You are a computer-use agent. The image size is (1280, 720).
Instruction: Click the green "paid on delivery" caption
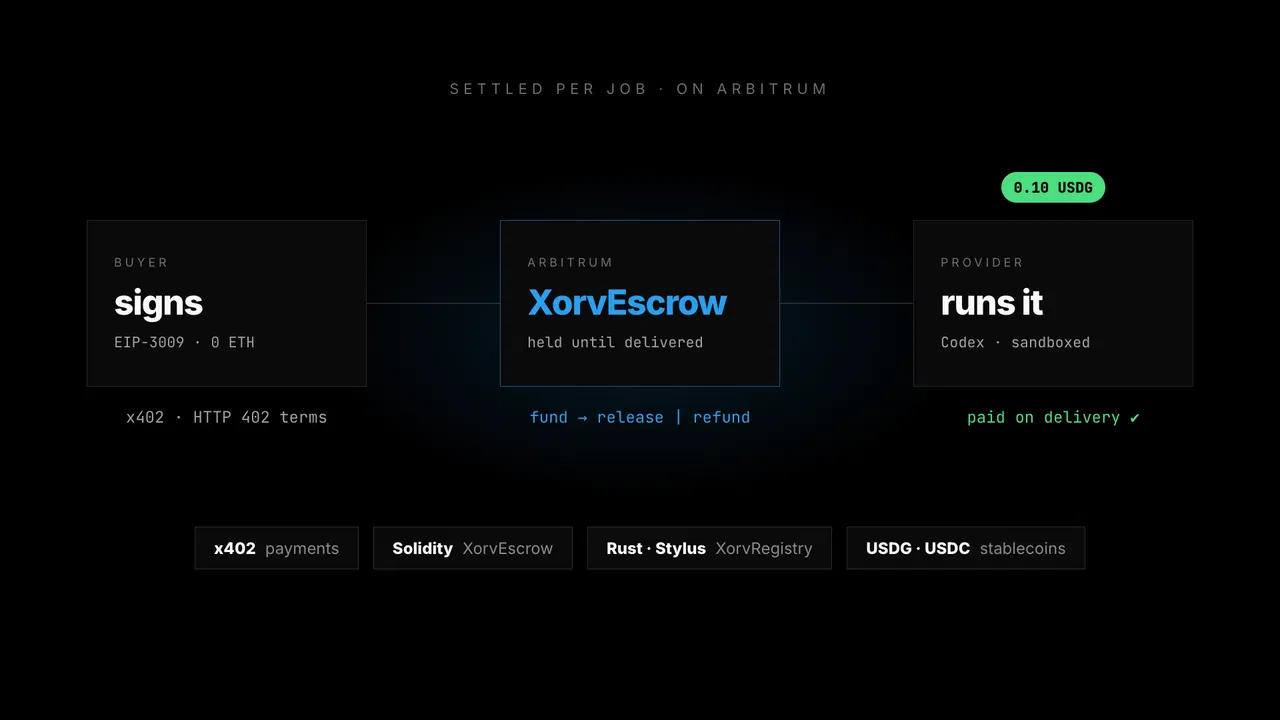1053,417
